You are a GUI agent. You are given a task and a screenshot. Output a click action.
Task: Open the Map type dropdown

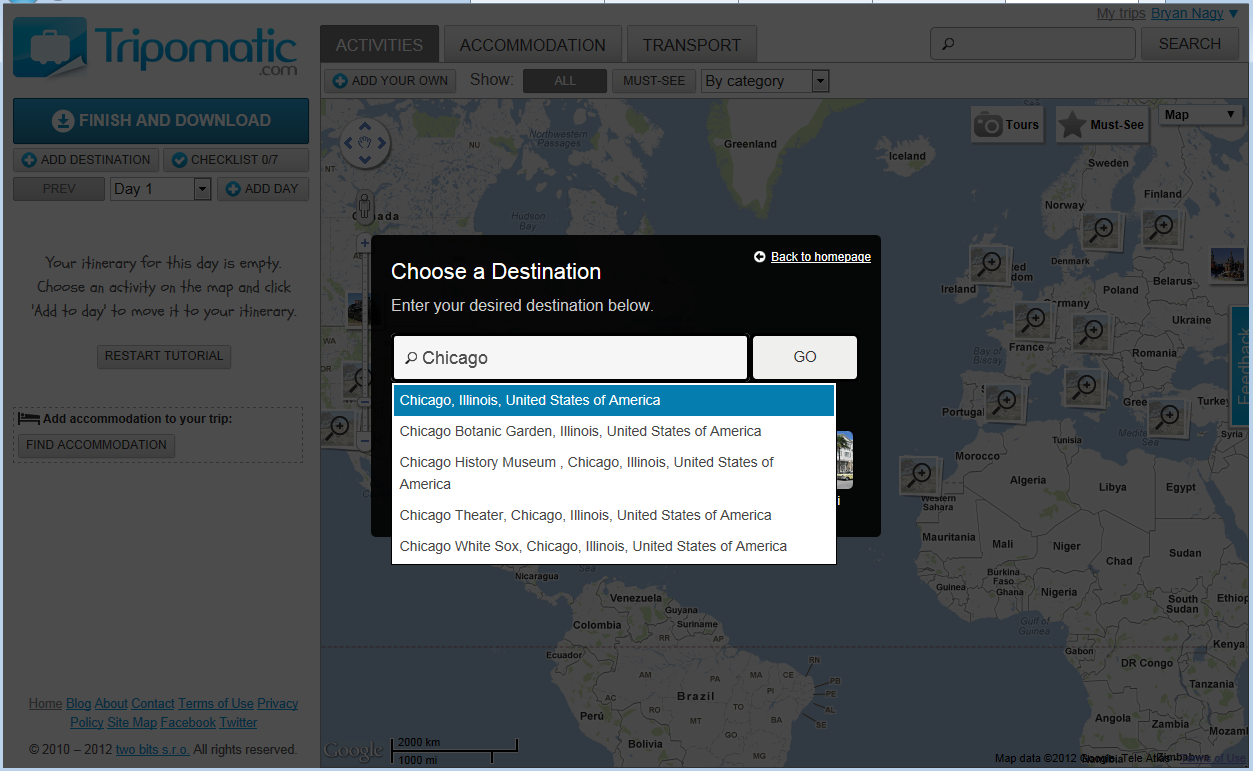(1199, 115)
